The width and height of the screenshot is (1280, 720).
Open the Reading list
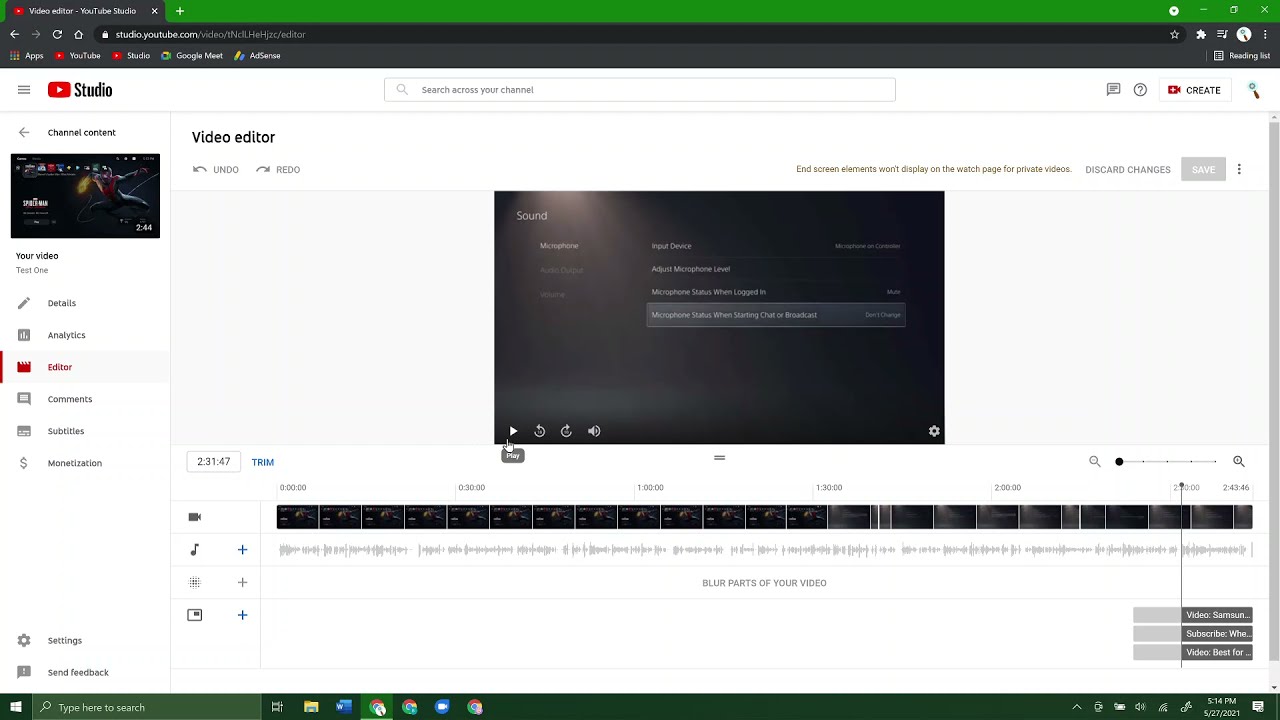coord(1242,56)
